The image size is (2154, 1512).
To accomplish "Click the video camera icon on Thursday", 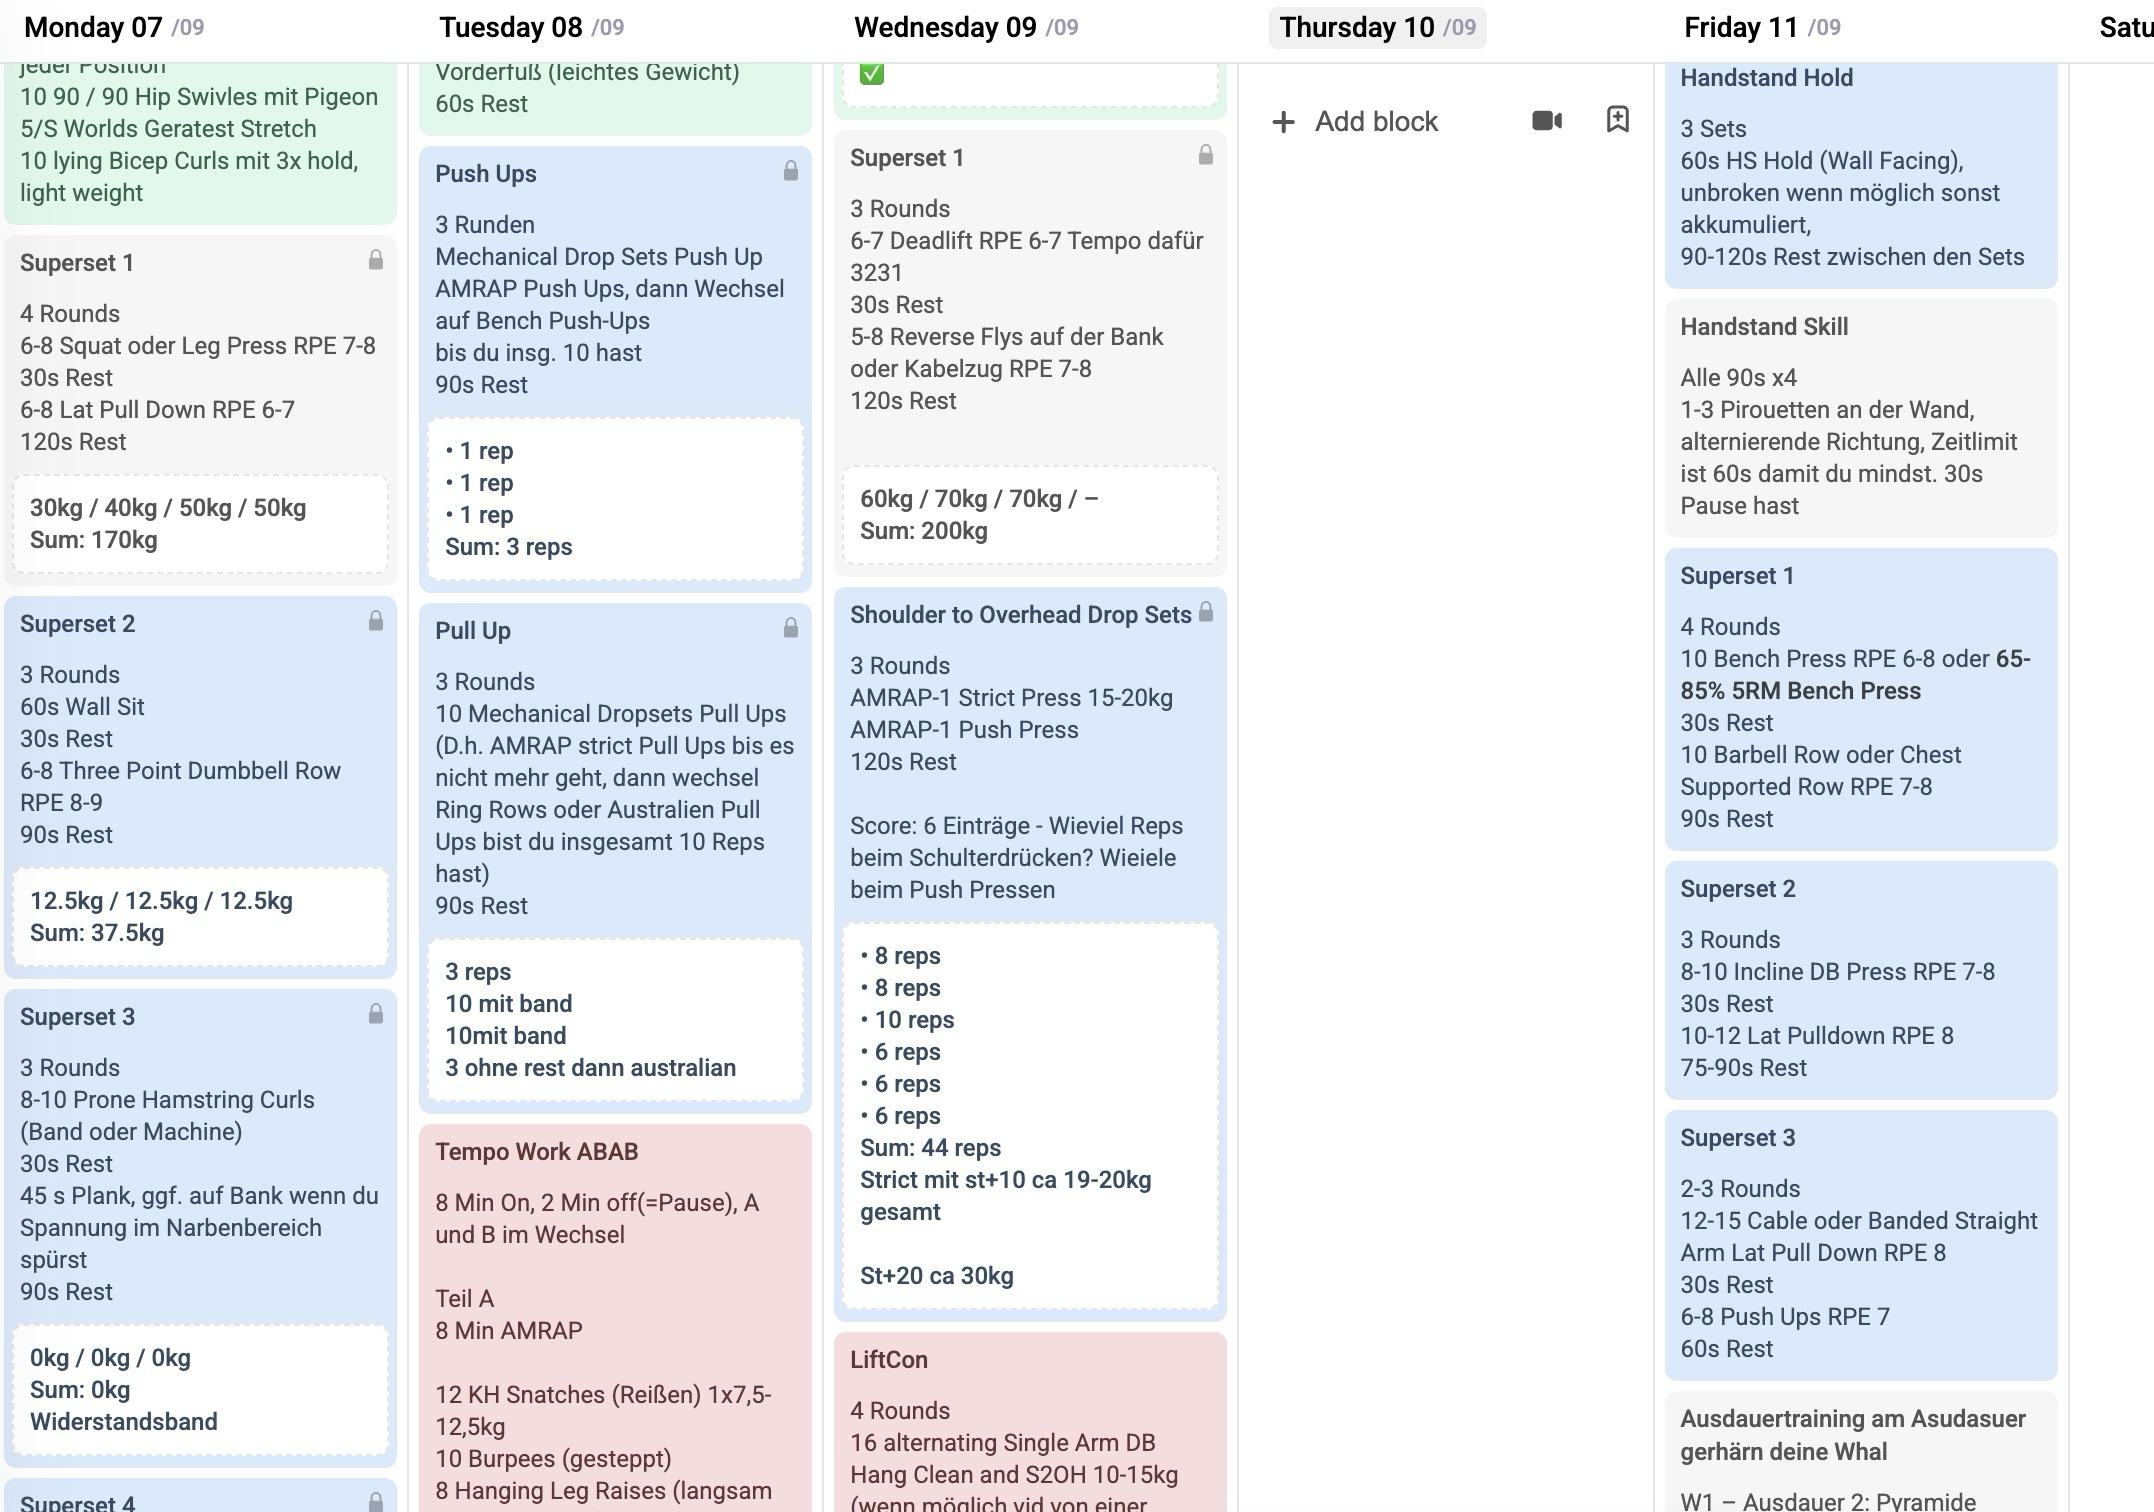I will click(x=1546, y=121).
